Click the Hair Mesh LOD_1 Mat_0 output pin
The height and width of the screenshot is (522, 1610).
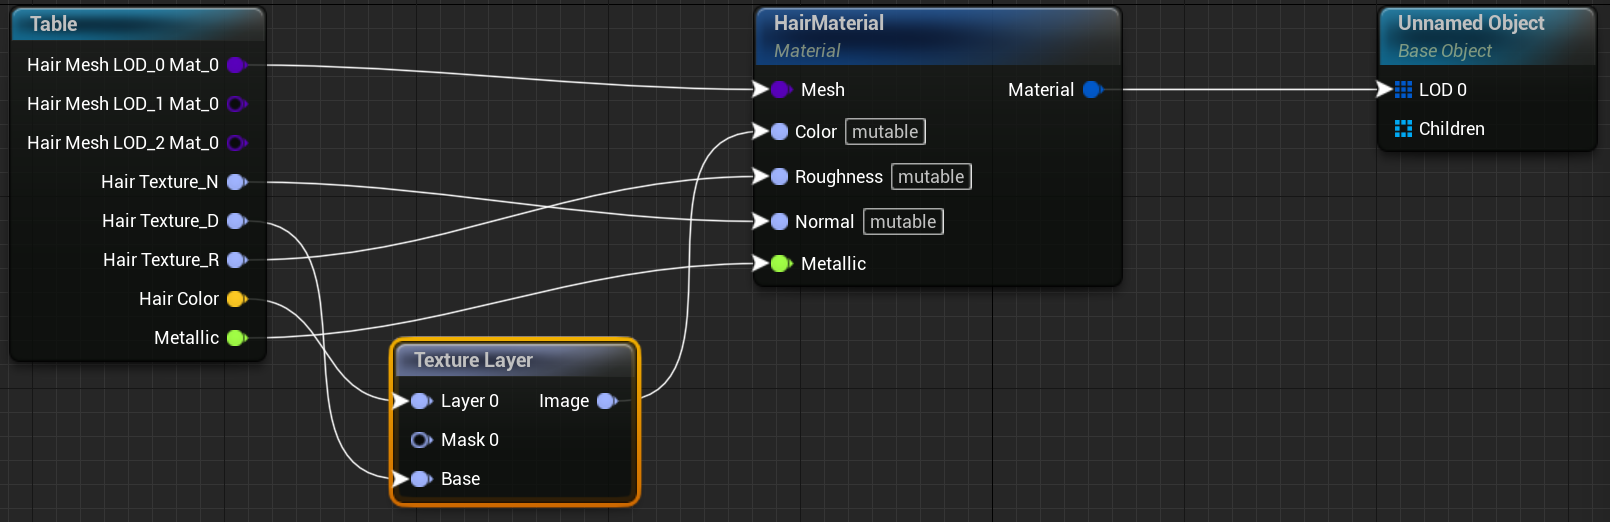(237, 104)
